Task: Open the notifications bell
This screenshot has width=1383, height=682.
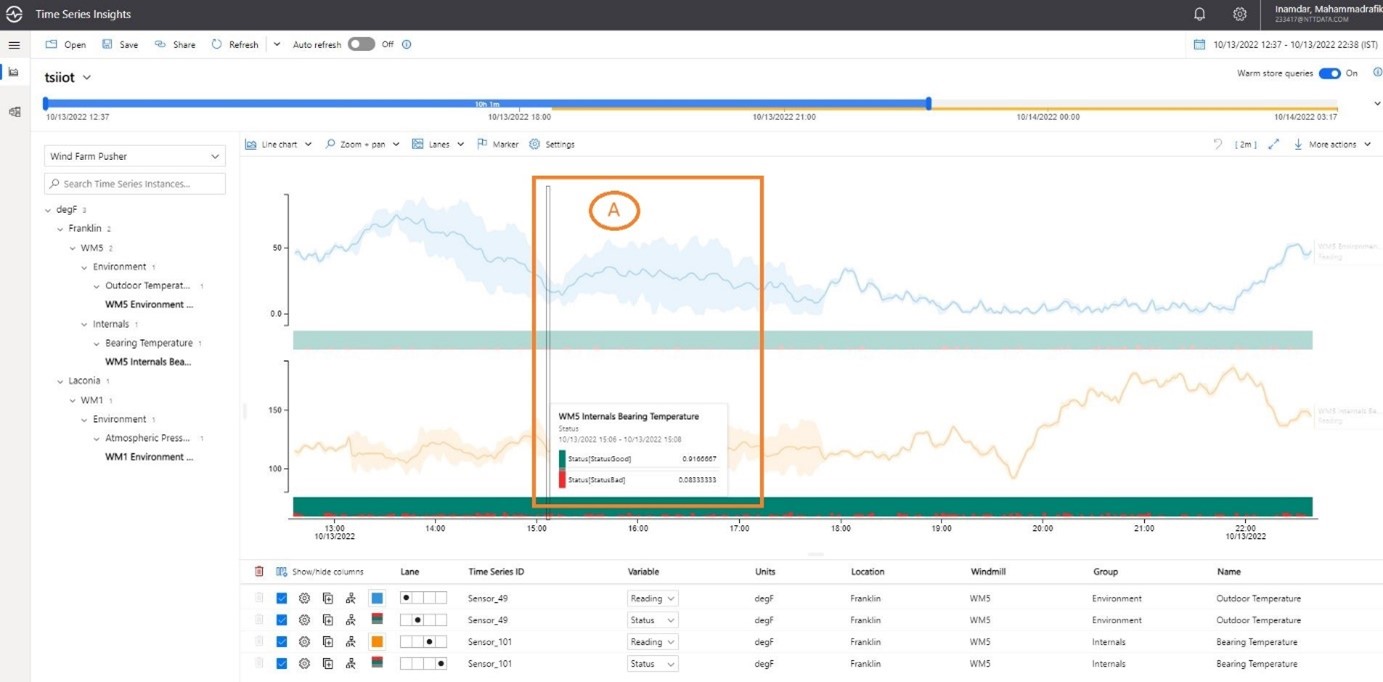Action: pyautogui.click(x=1200, y=15)
